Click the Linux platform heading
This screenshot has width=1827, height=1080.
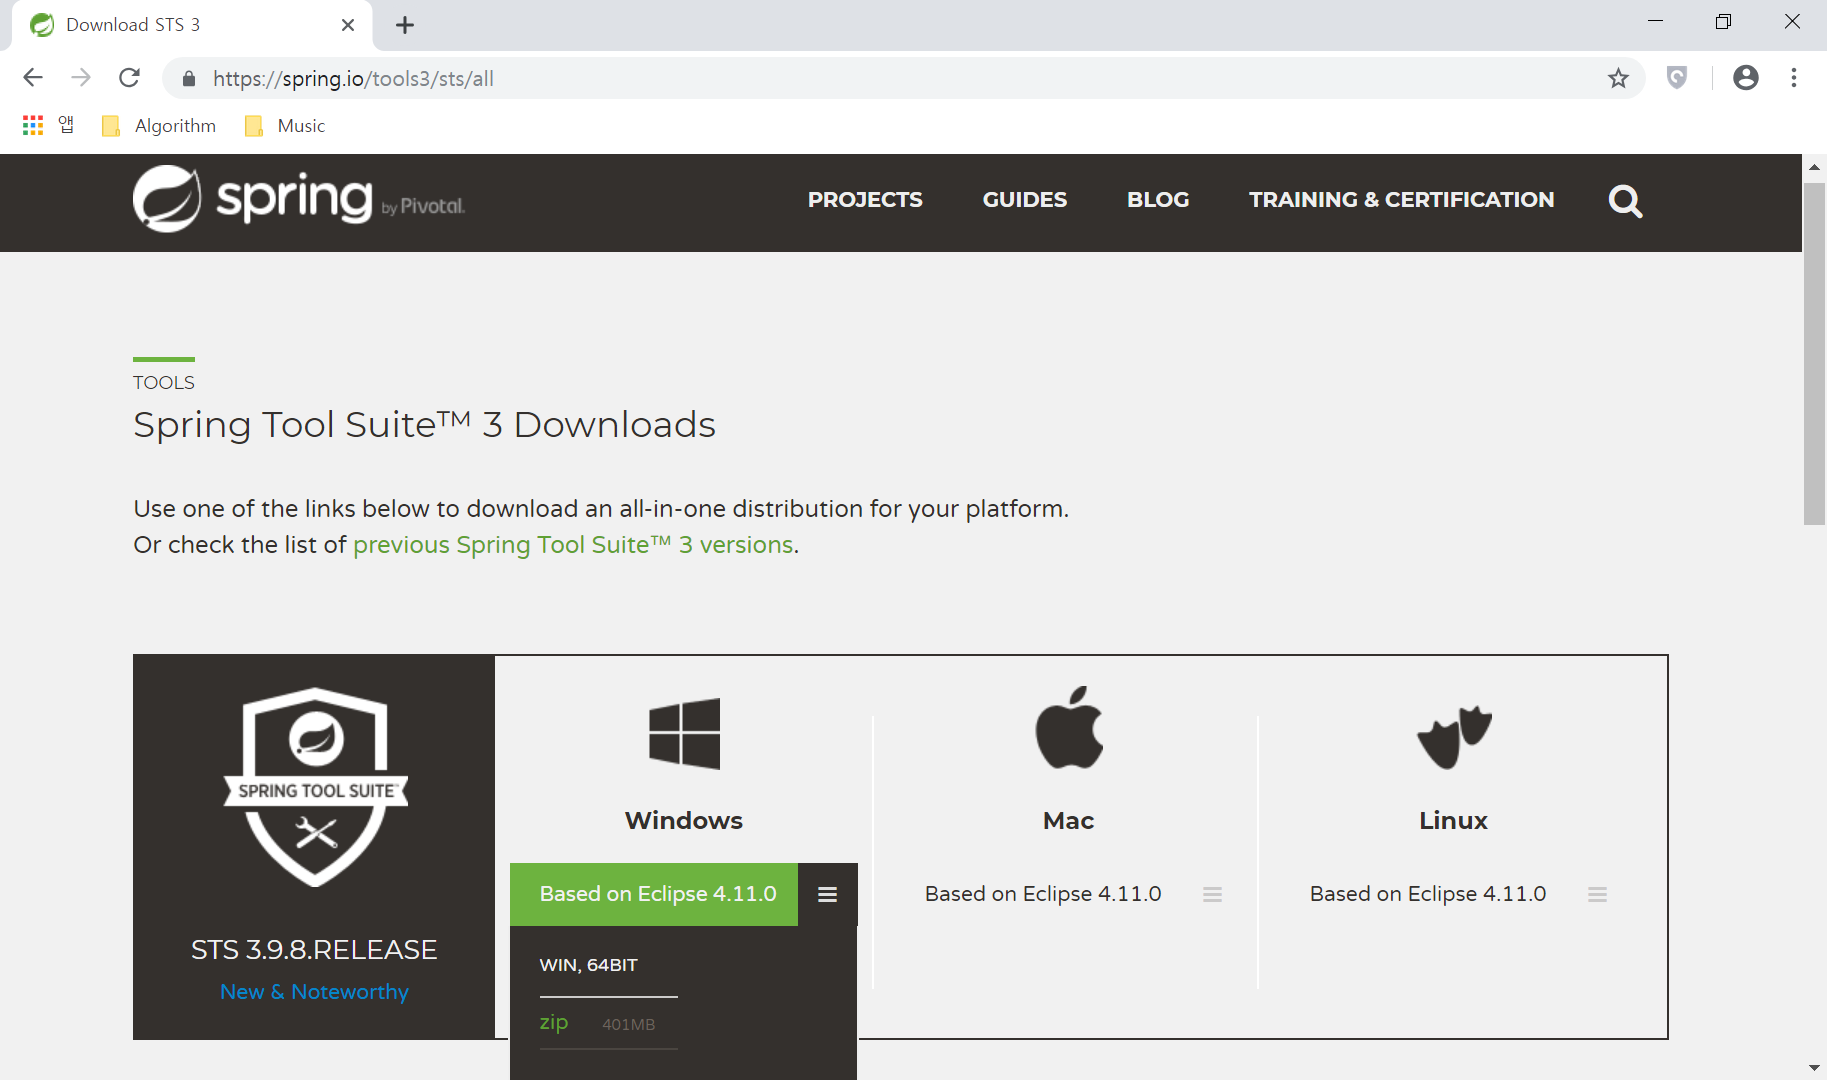pyautogui.click(x=1454, y=821)
